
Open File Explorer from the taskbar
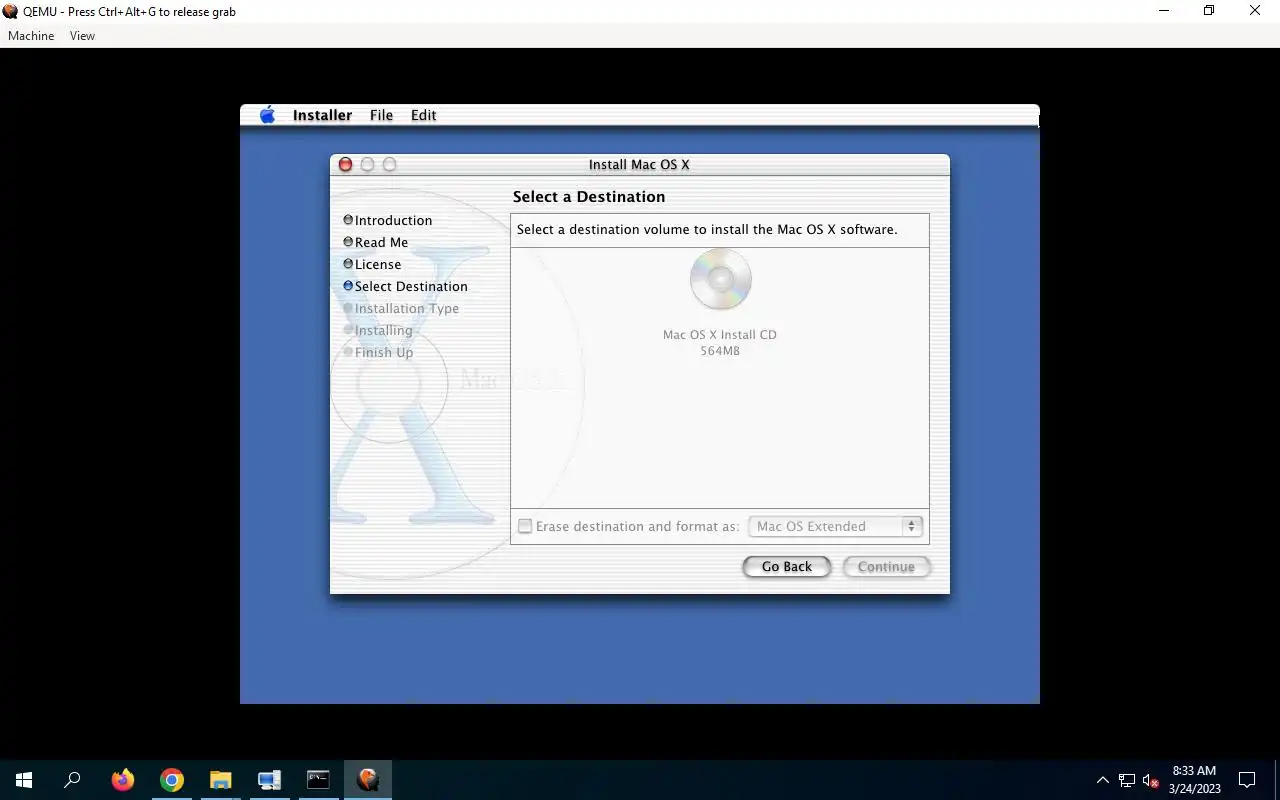[x=220, y=780]
